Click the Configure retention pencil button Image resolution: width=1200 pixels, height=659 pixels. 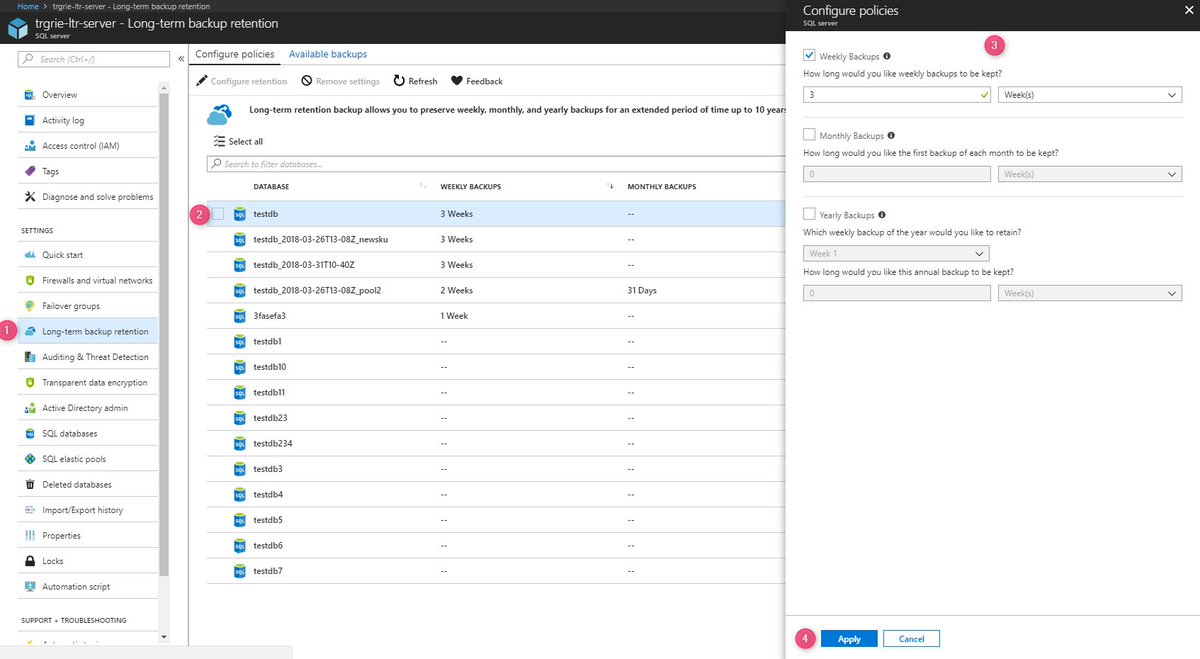pos(241,81)
